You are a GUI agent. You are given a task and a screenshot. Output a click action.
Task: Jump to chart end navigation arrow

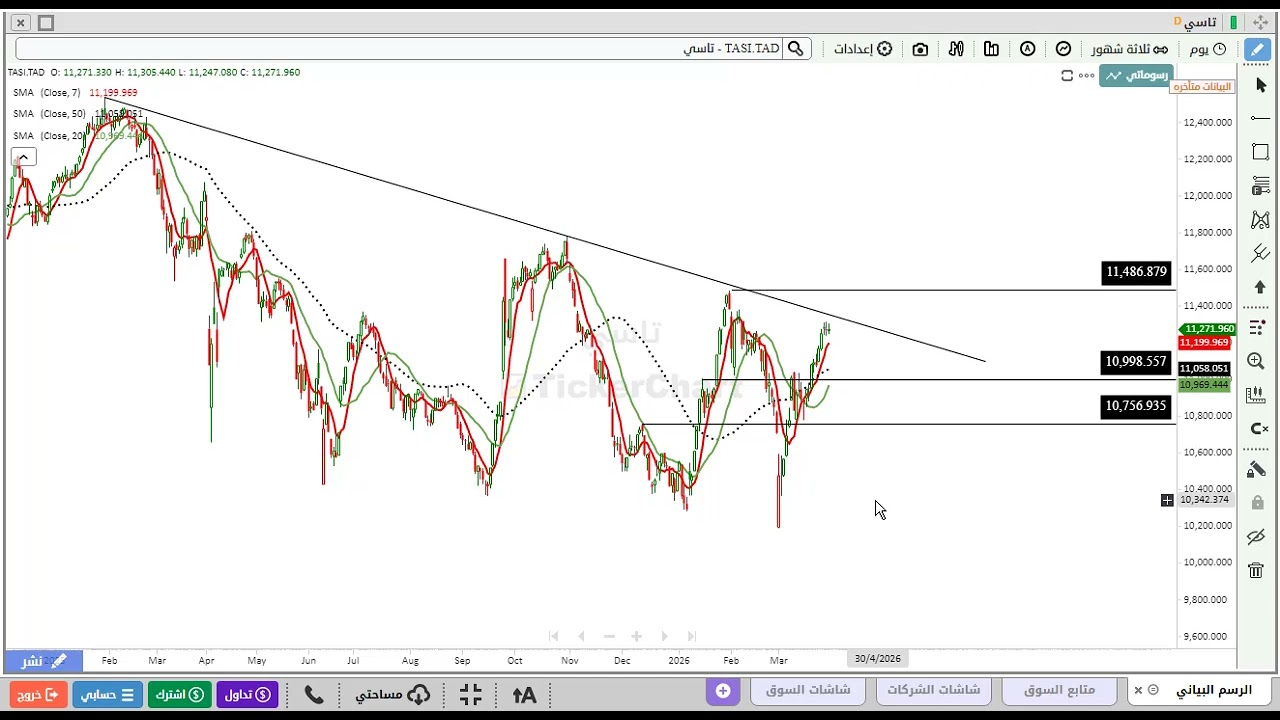coord(691,636)
